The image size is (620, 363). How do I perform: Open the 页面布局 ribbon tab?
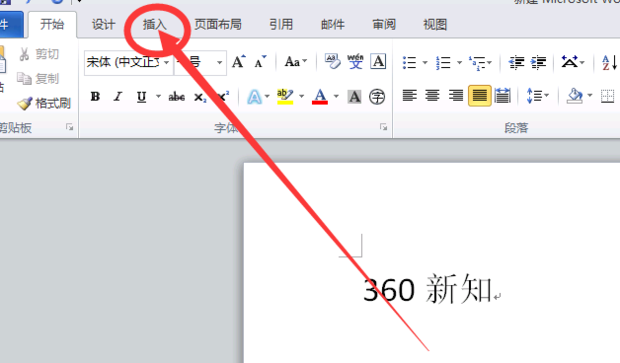[217, 25]
